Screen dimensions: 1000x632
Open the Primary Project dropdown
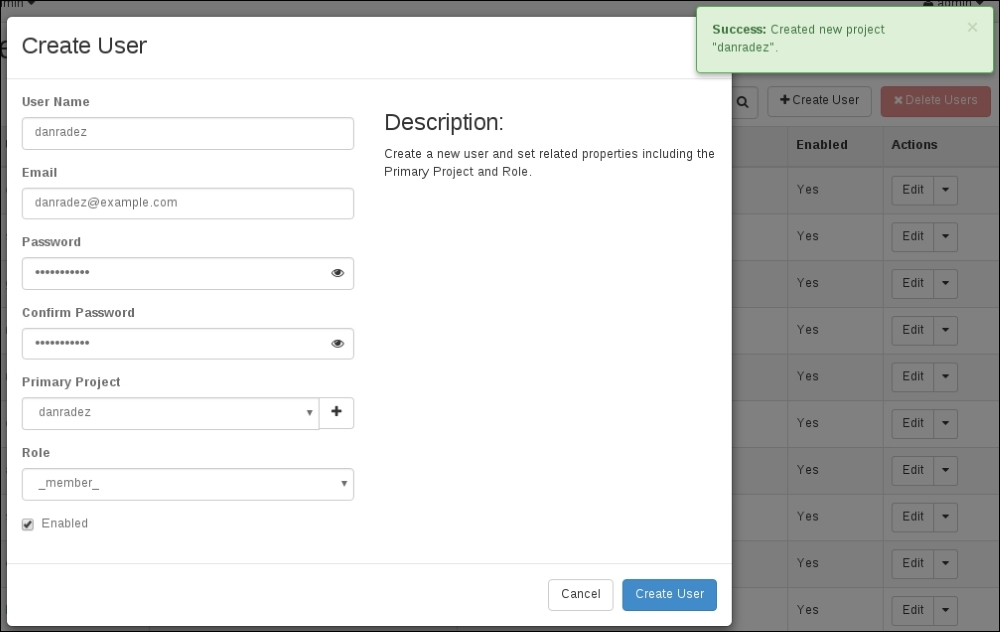point(170,413)
